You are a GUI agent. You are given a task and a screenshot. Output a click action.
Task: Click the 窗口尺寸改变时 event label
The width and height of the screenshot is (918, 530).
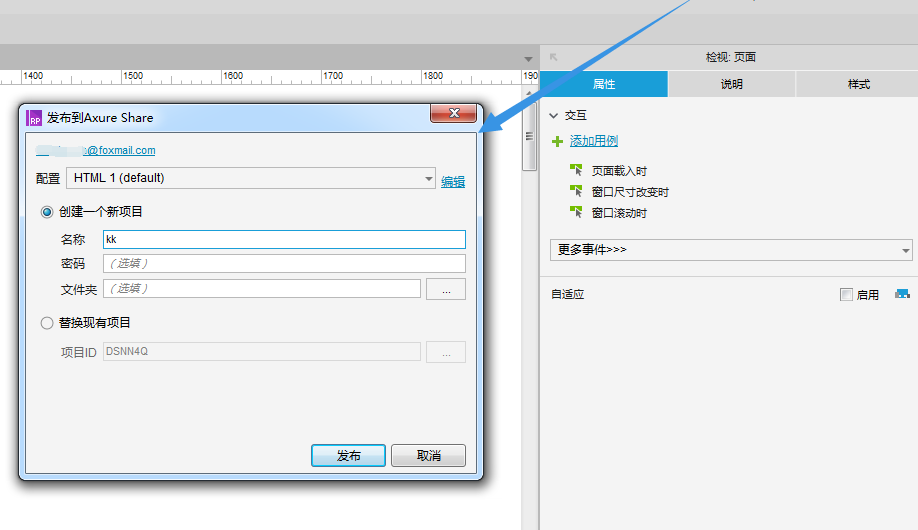(x=630, y=192)
